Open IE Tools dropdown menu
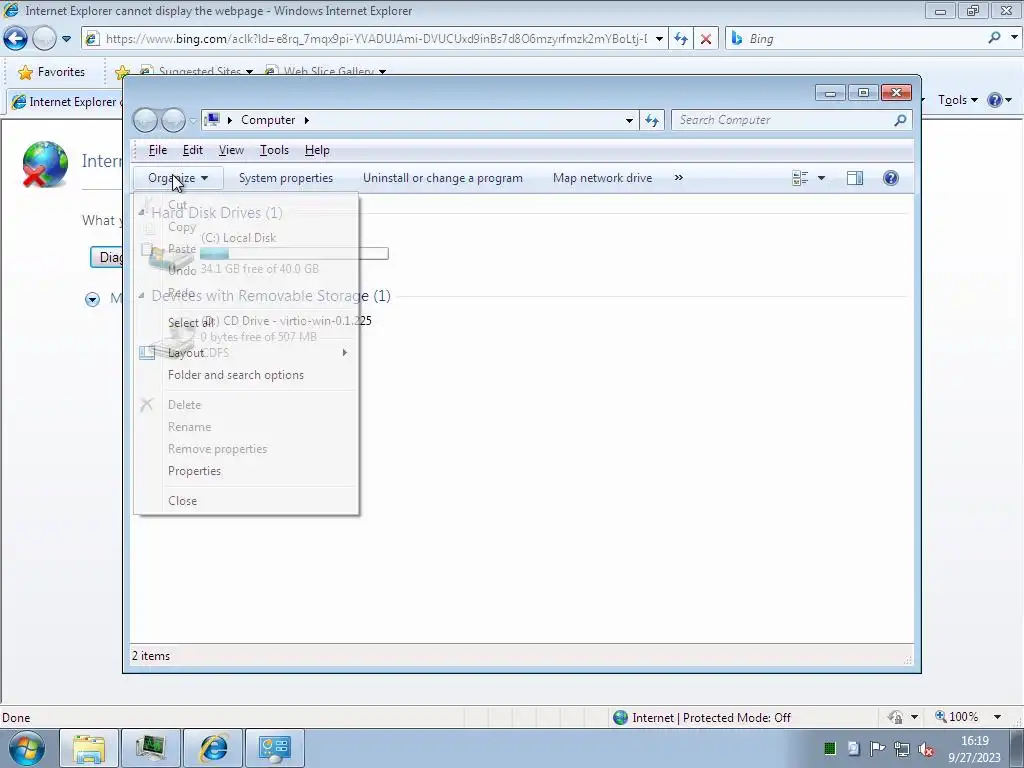This screenshot has width=1024, height=768. (957, 100)
